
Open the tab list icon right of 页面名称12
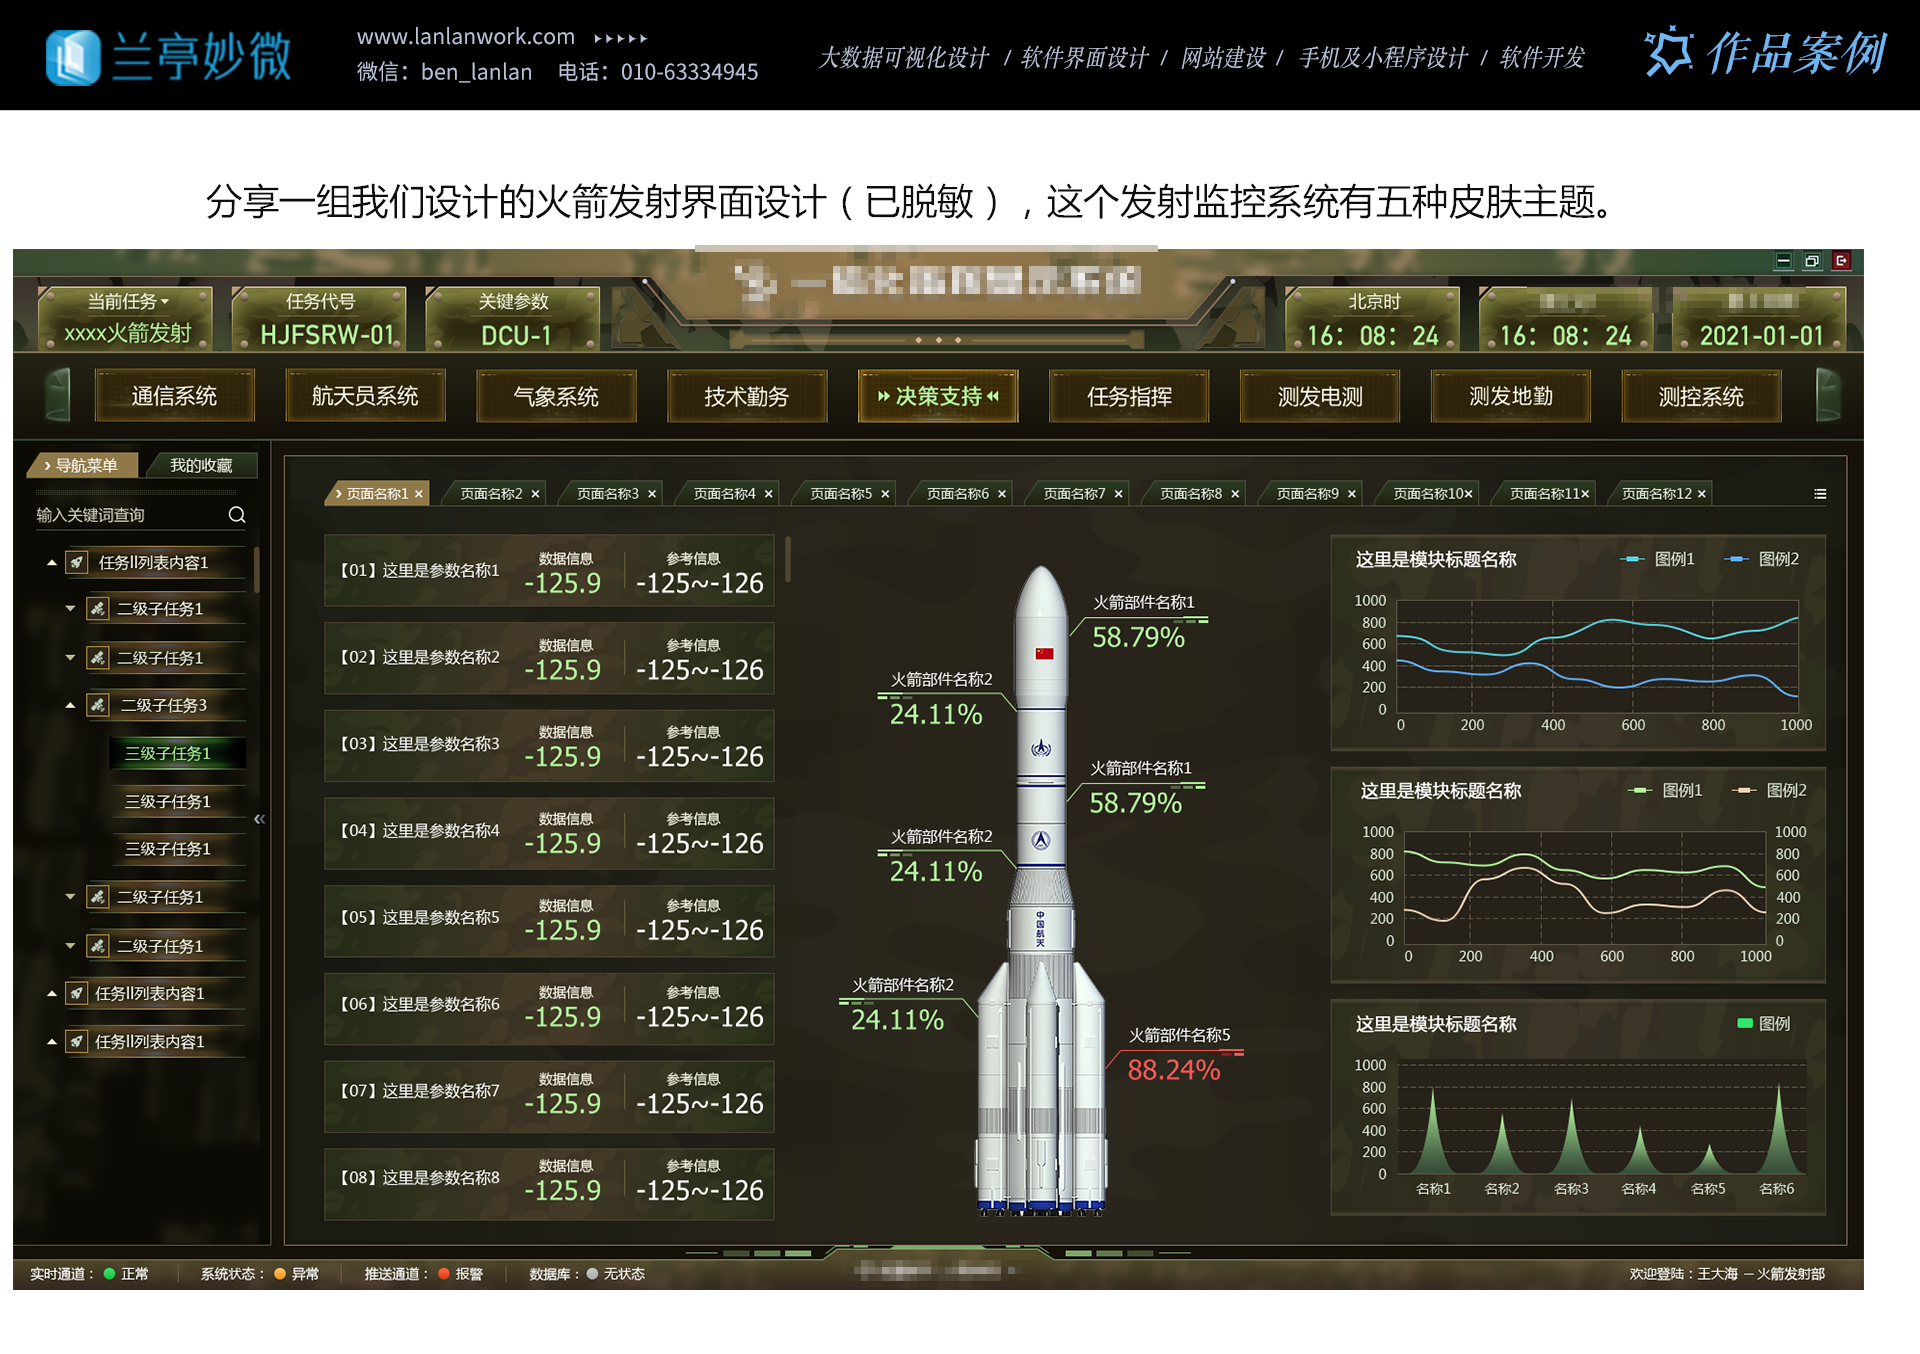(x=1822, y=492)
